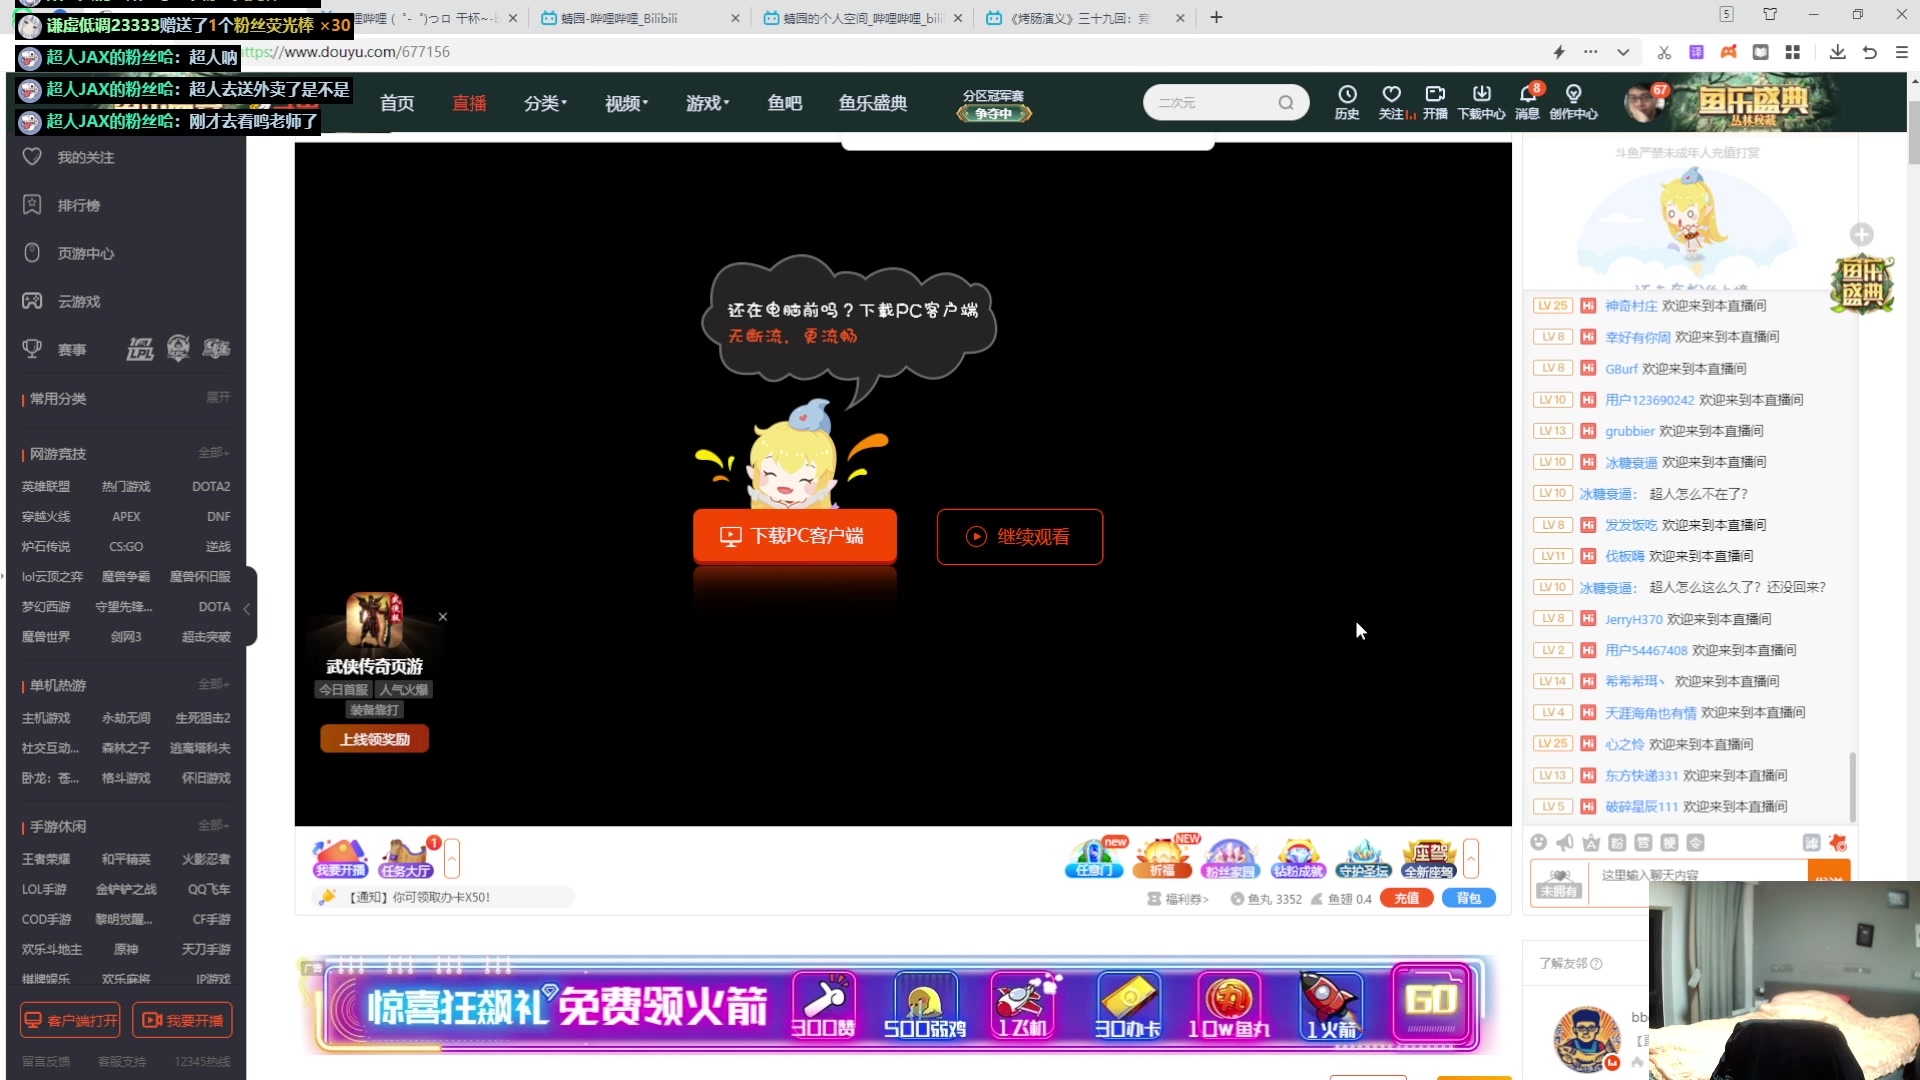
Task: Expand the 分类 dropdown in navigation
Action: pos(545,103)
